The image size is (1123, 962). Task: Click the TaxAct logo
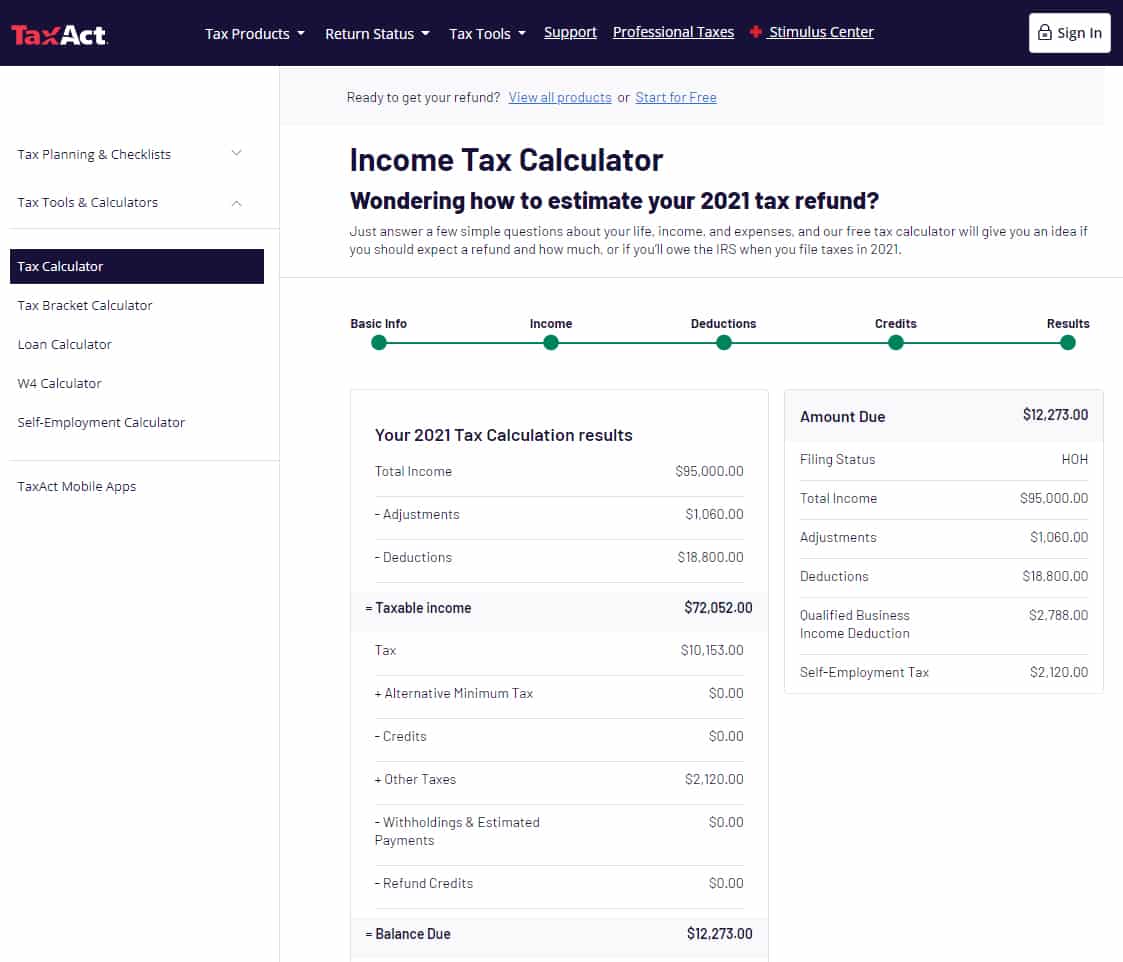59,32
